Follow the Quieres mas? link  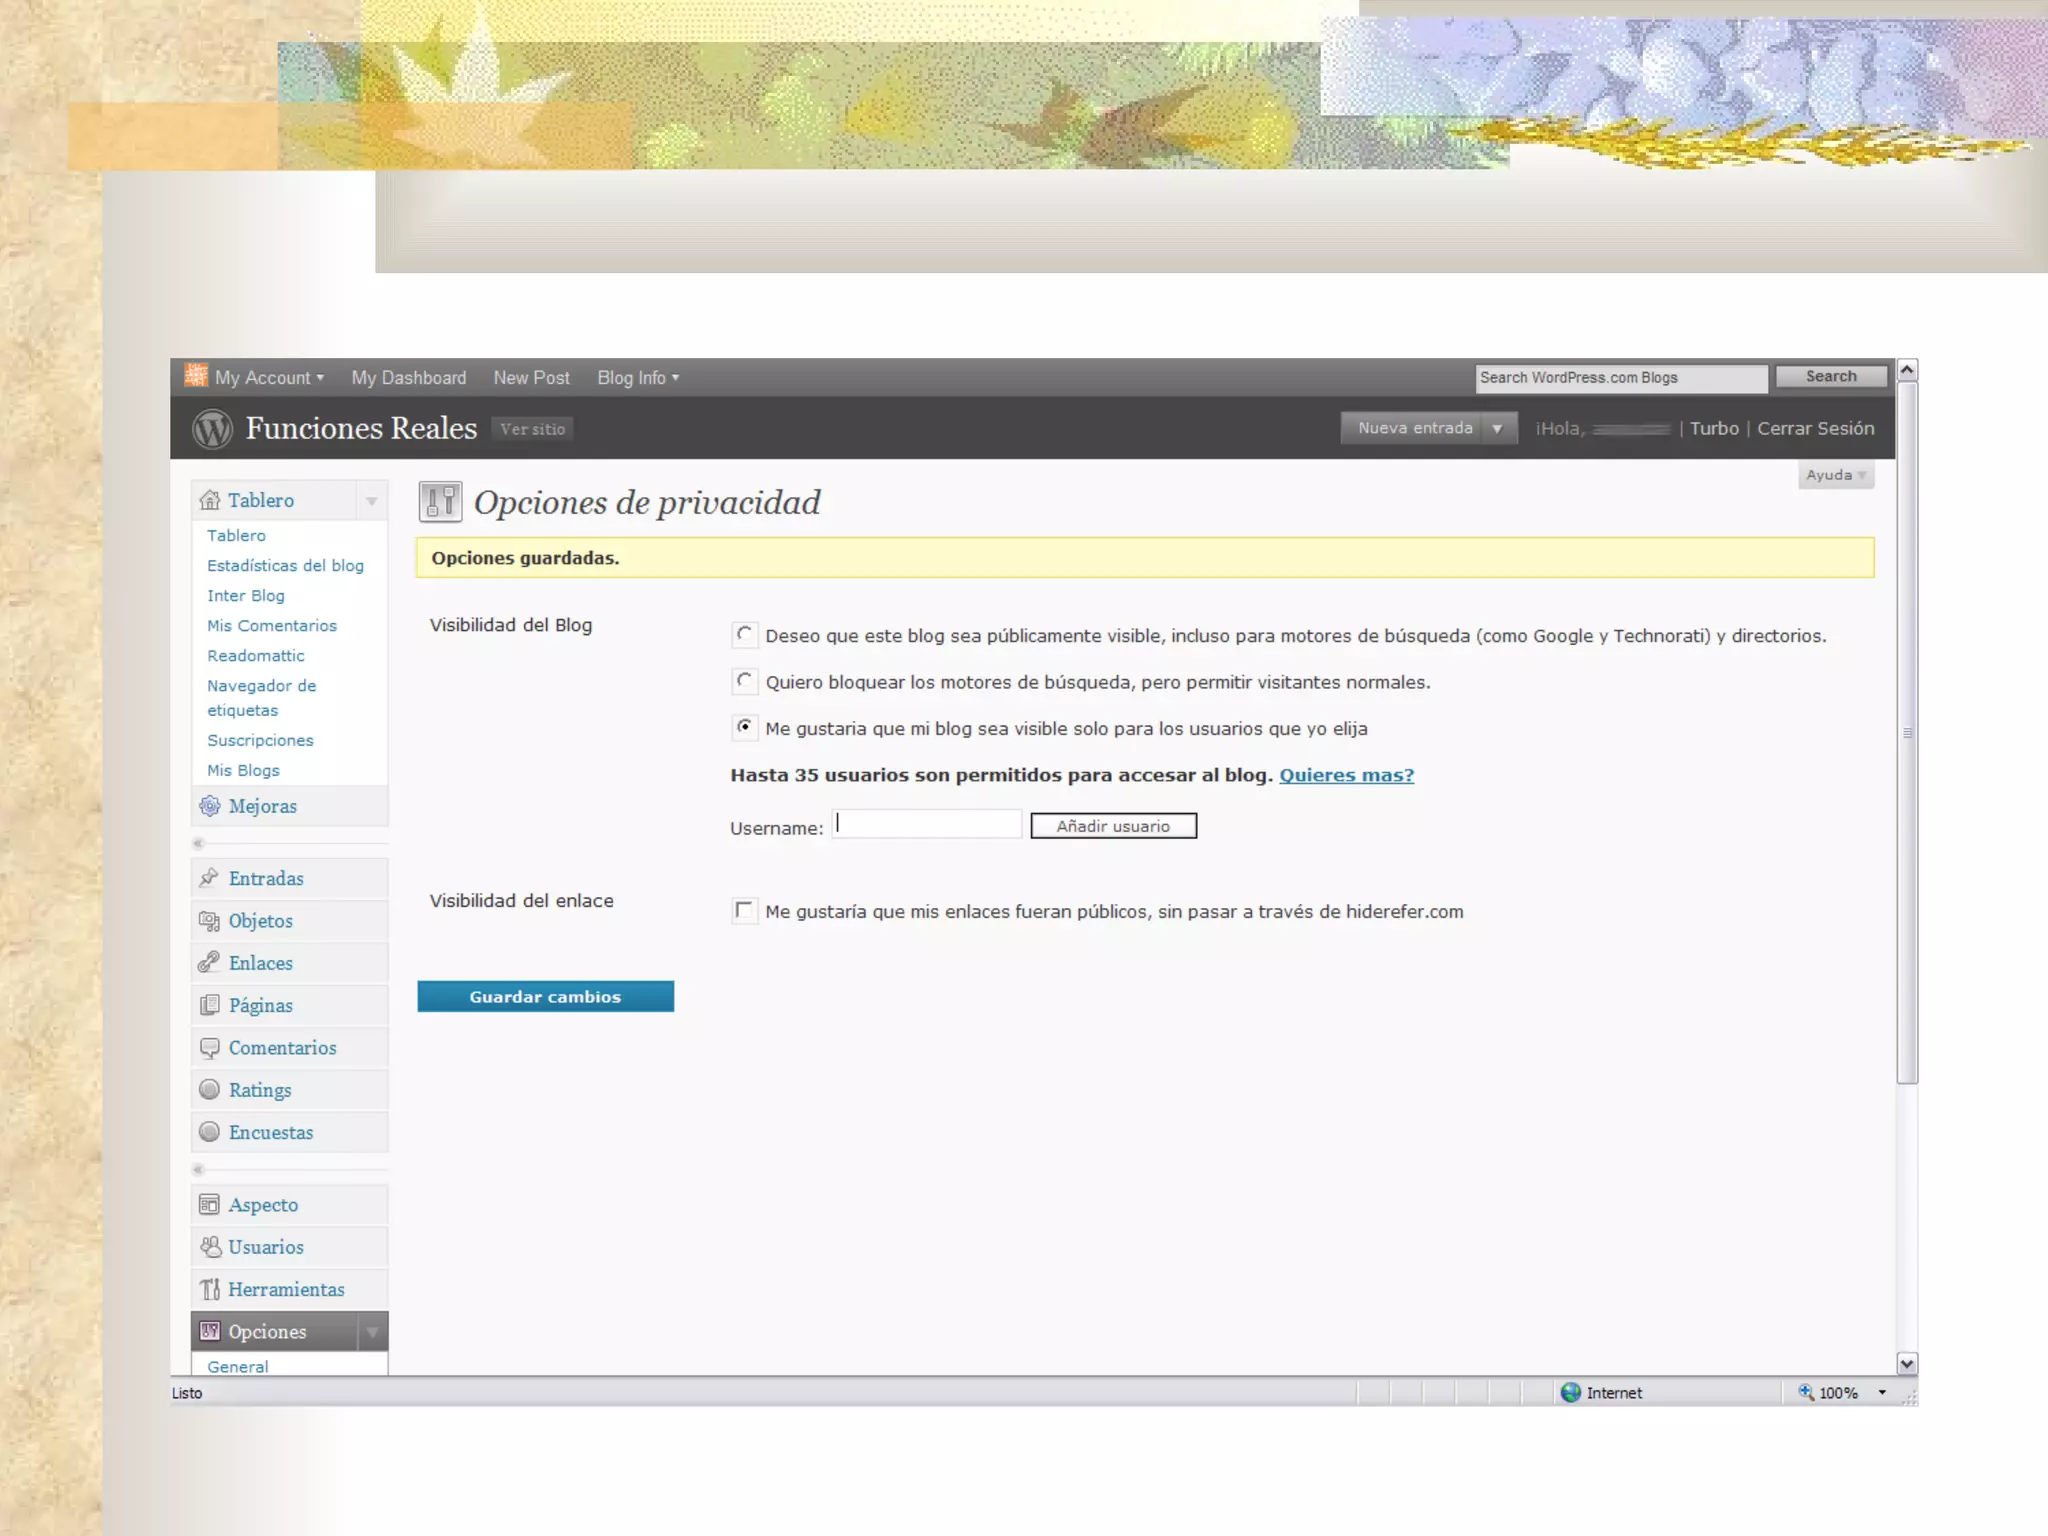click(x=1346, y=775)
